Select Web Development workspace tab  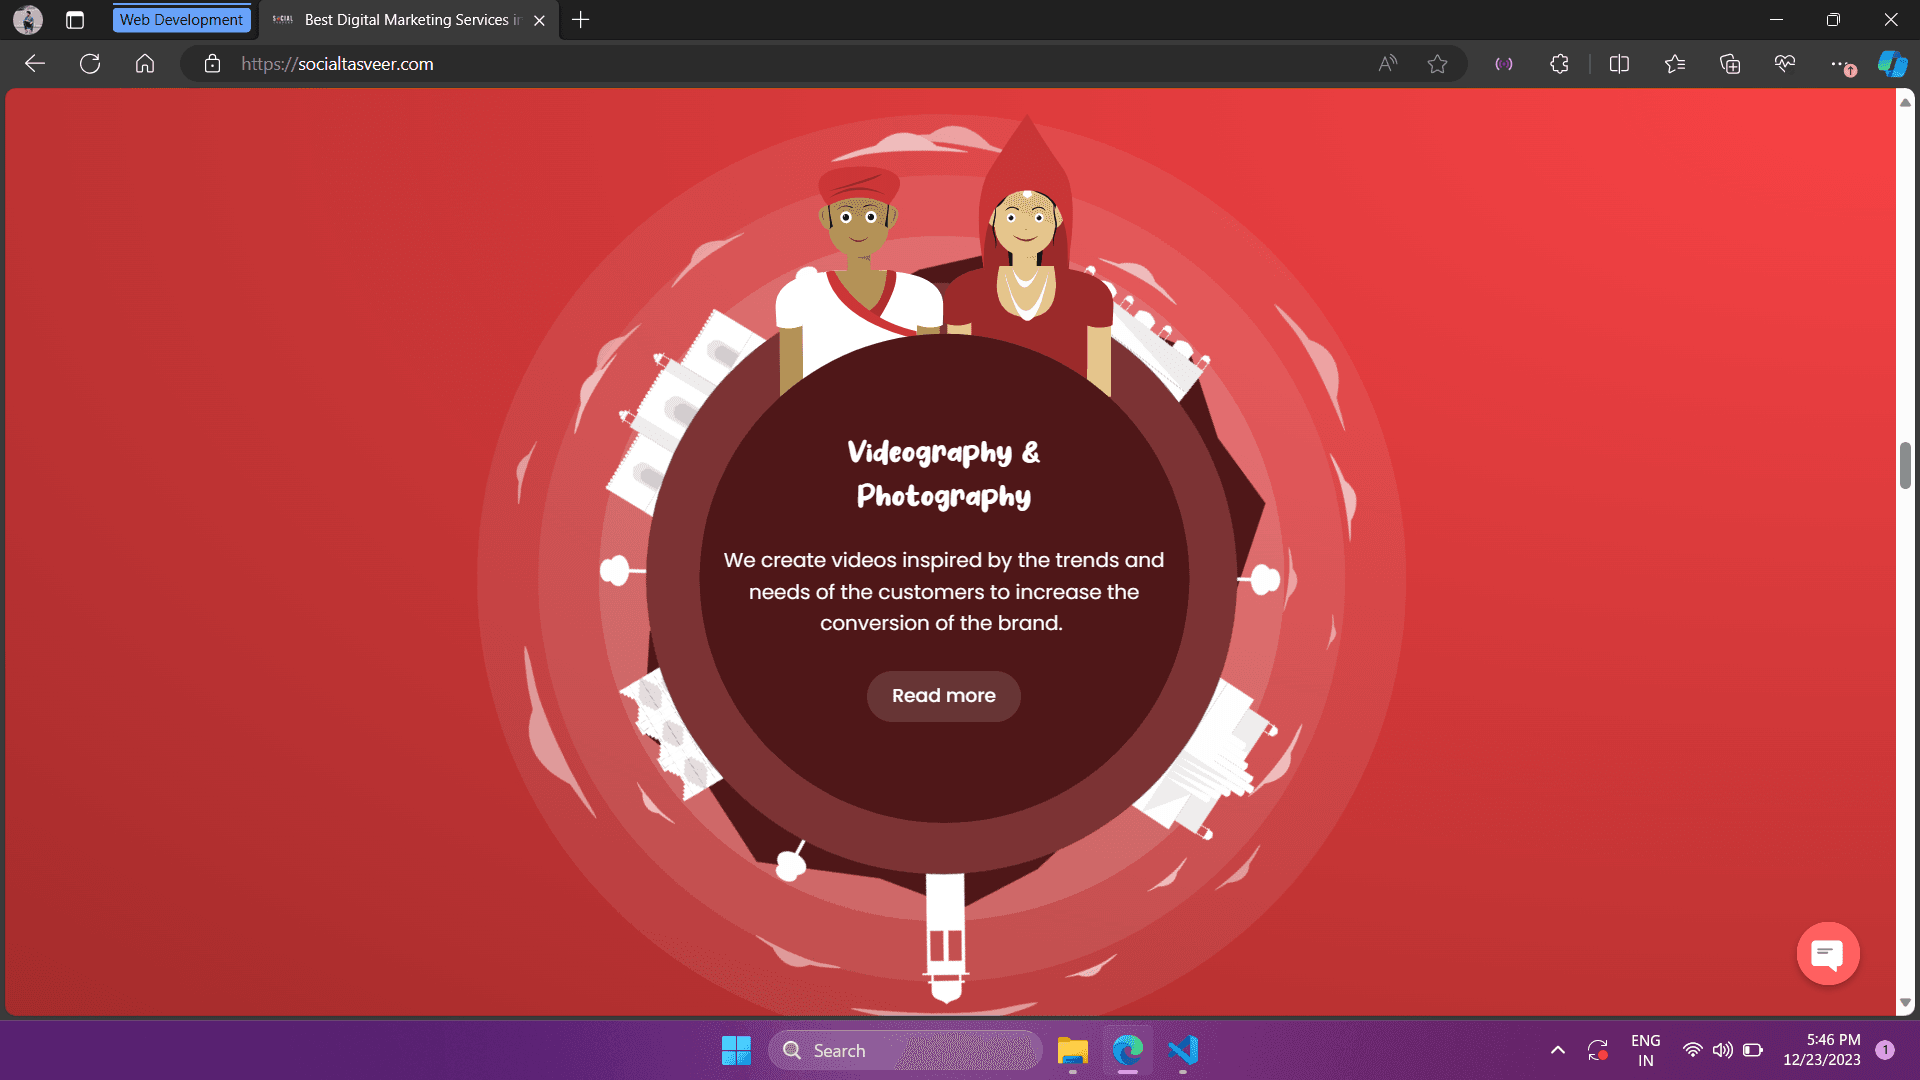181,20
